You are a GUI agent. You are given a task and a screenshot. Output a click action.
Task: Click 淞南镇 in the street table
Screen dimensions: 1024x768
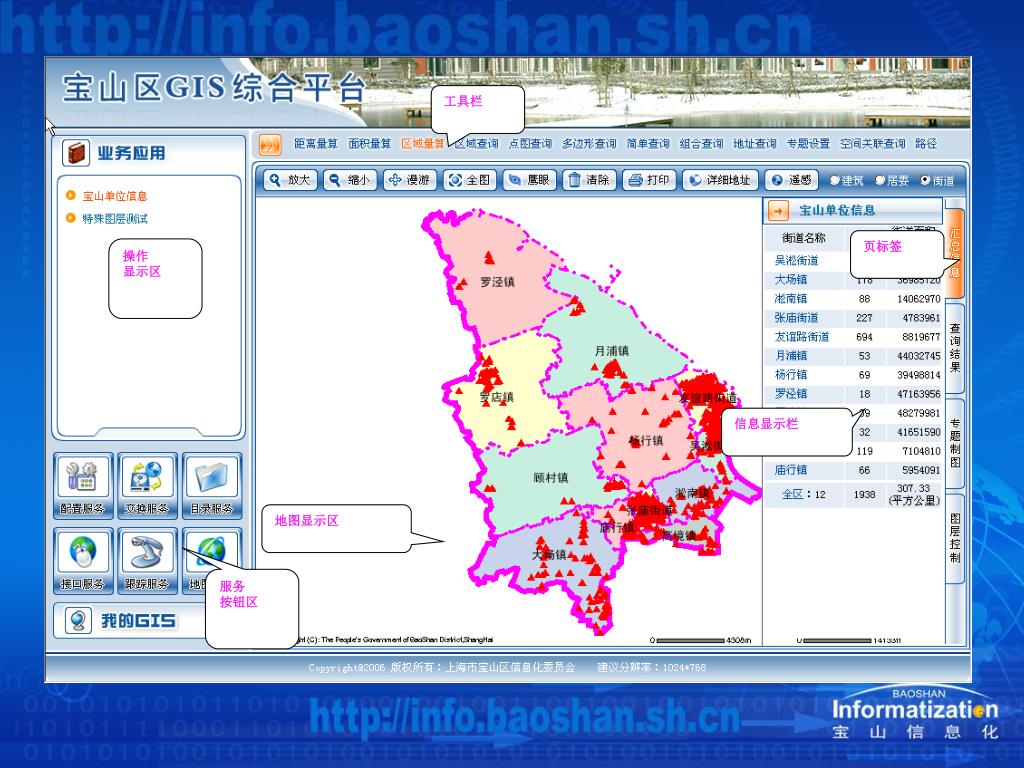(x=790, y=298)
